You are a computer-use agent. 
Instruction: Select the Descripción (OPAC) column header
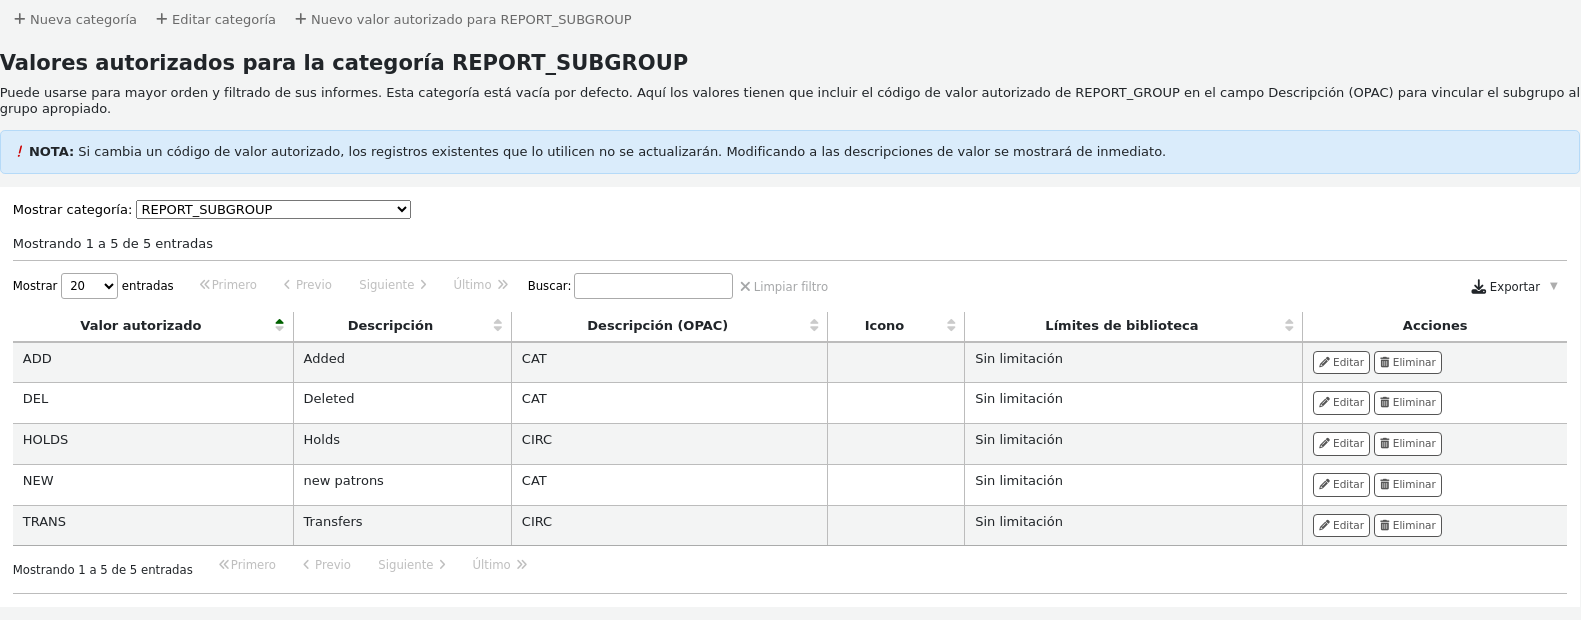click(x=657, y=325)
